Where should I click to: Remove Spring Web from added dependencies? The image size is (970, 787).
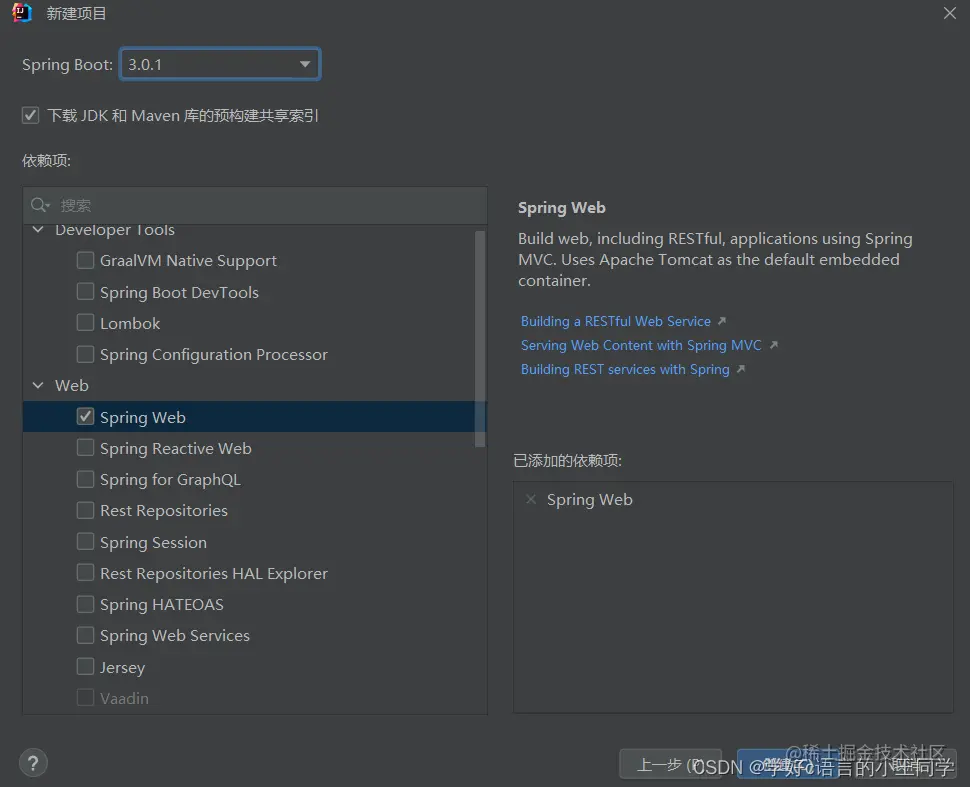click(531, 499)
